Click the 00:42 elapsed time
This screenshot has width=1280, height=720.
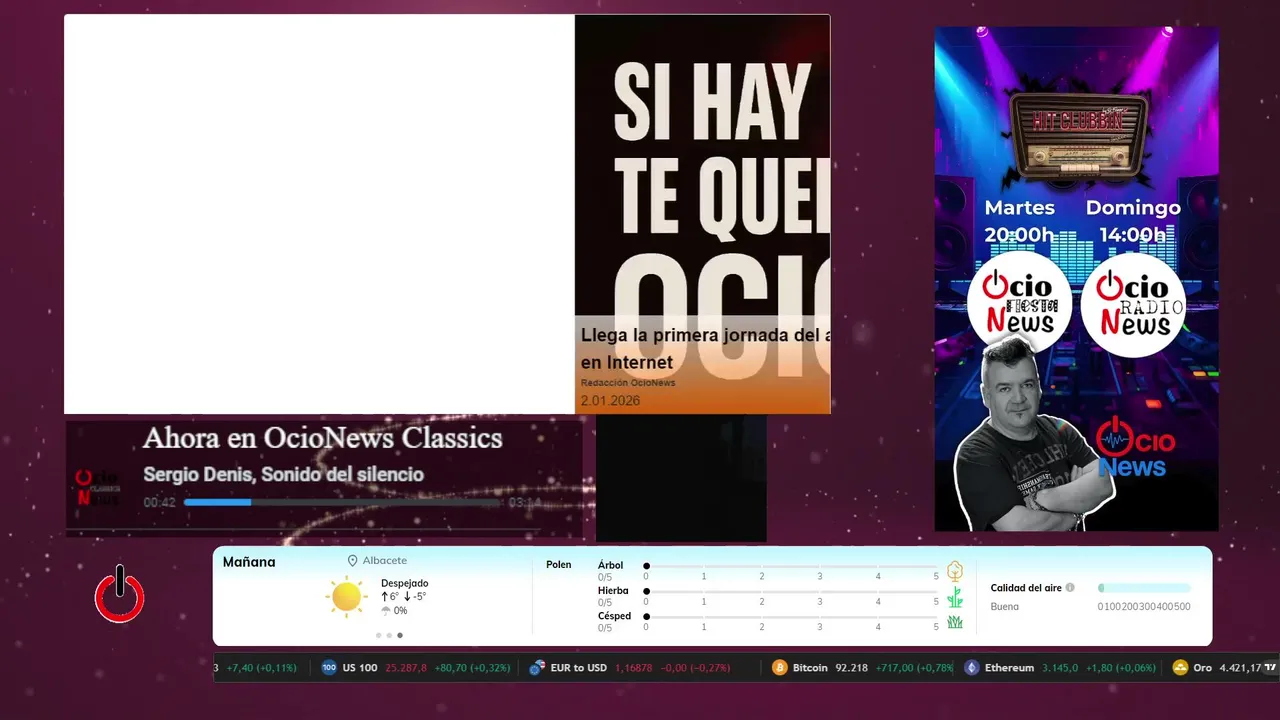tap(160, 502)
